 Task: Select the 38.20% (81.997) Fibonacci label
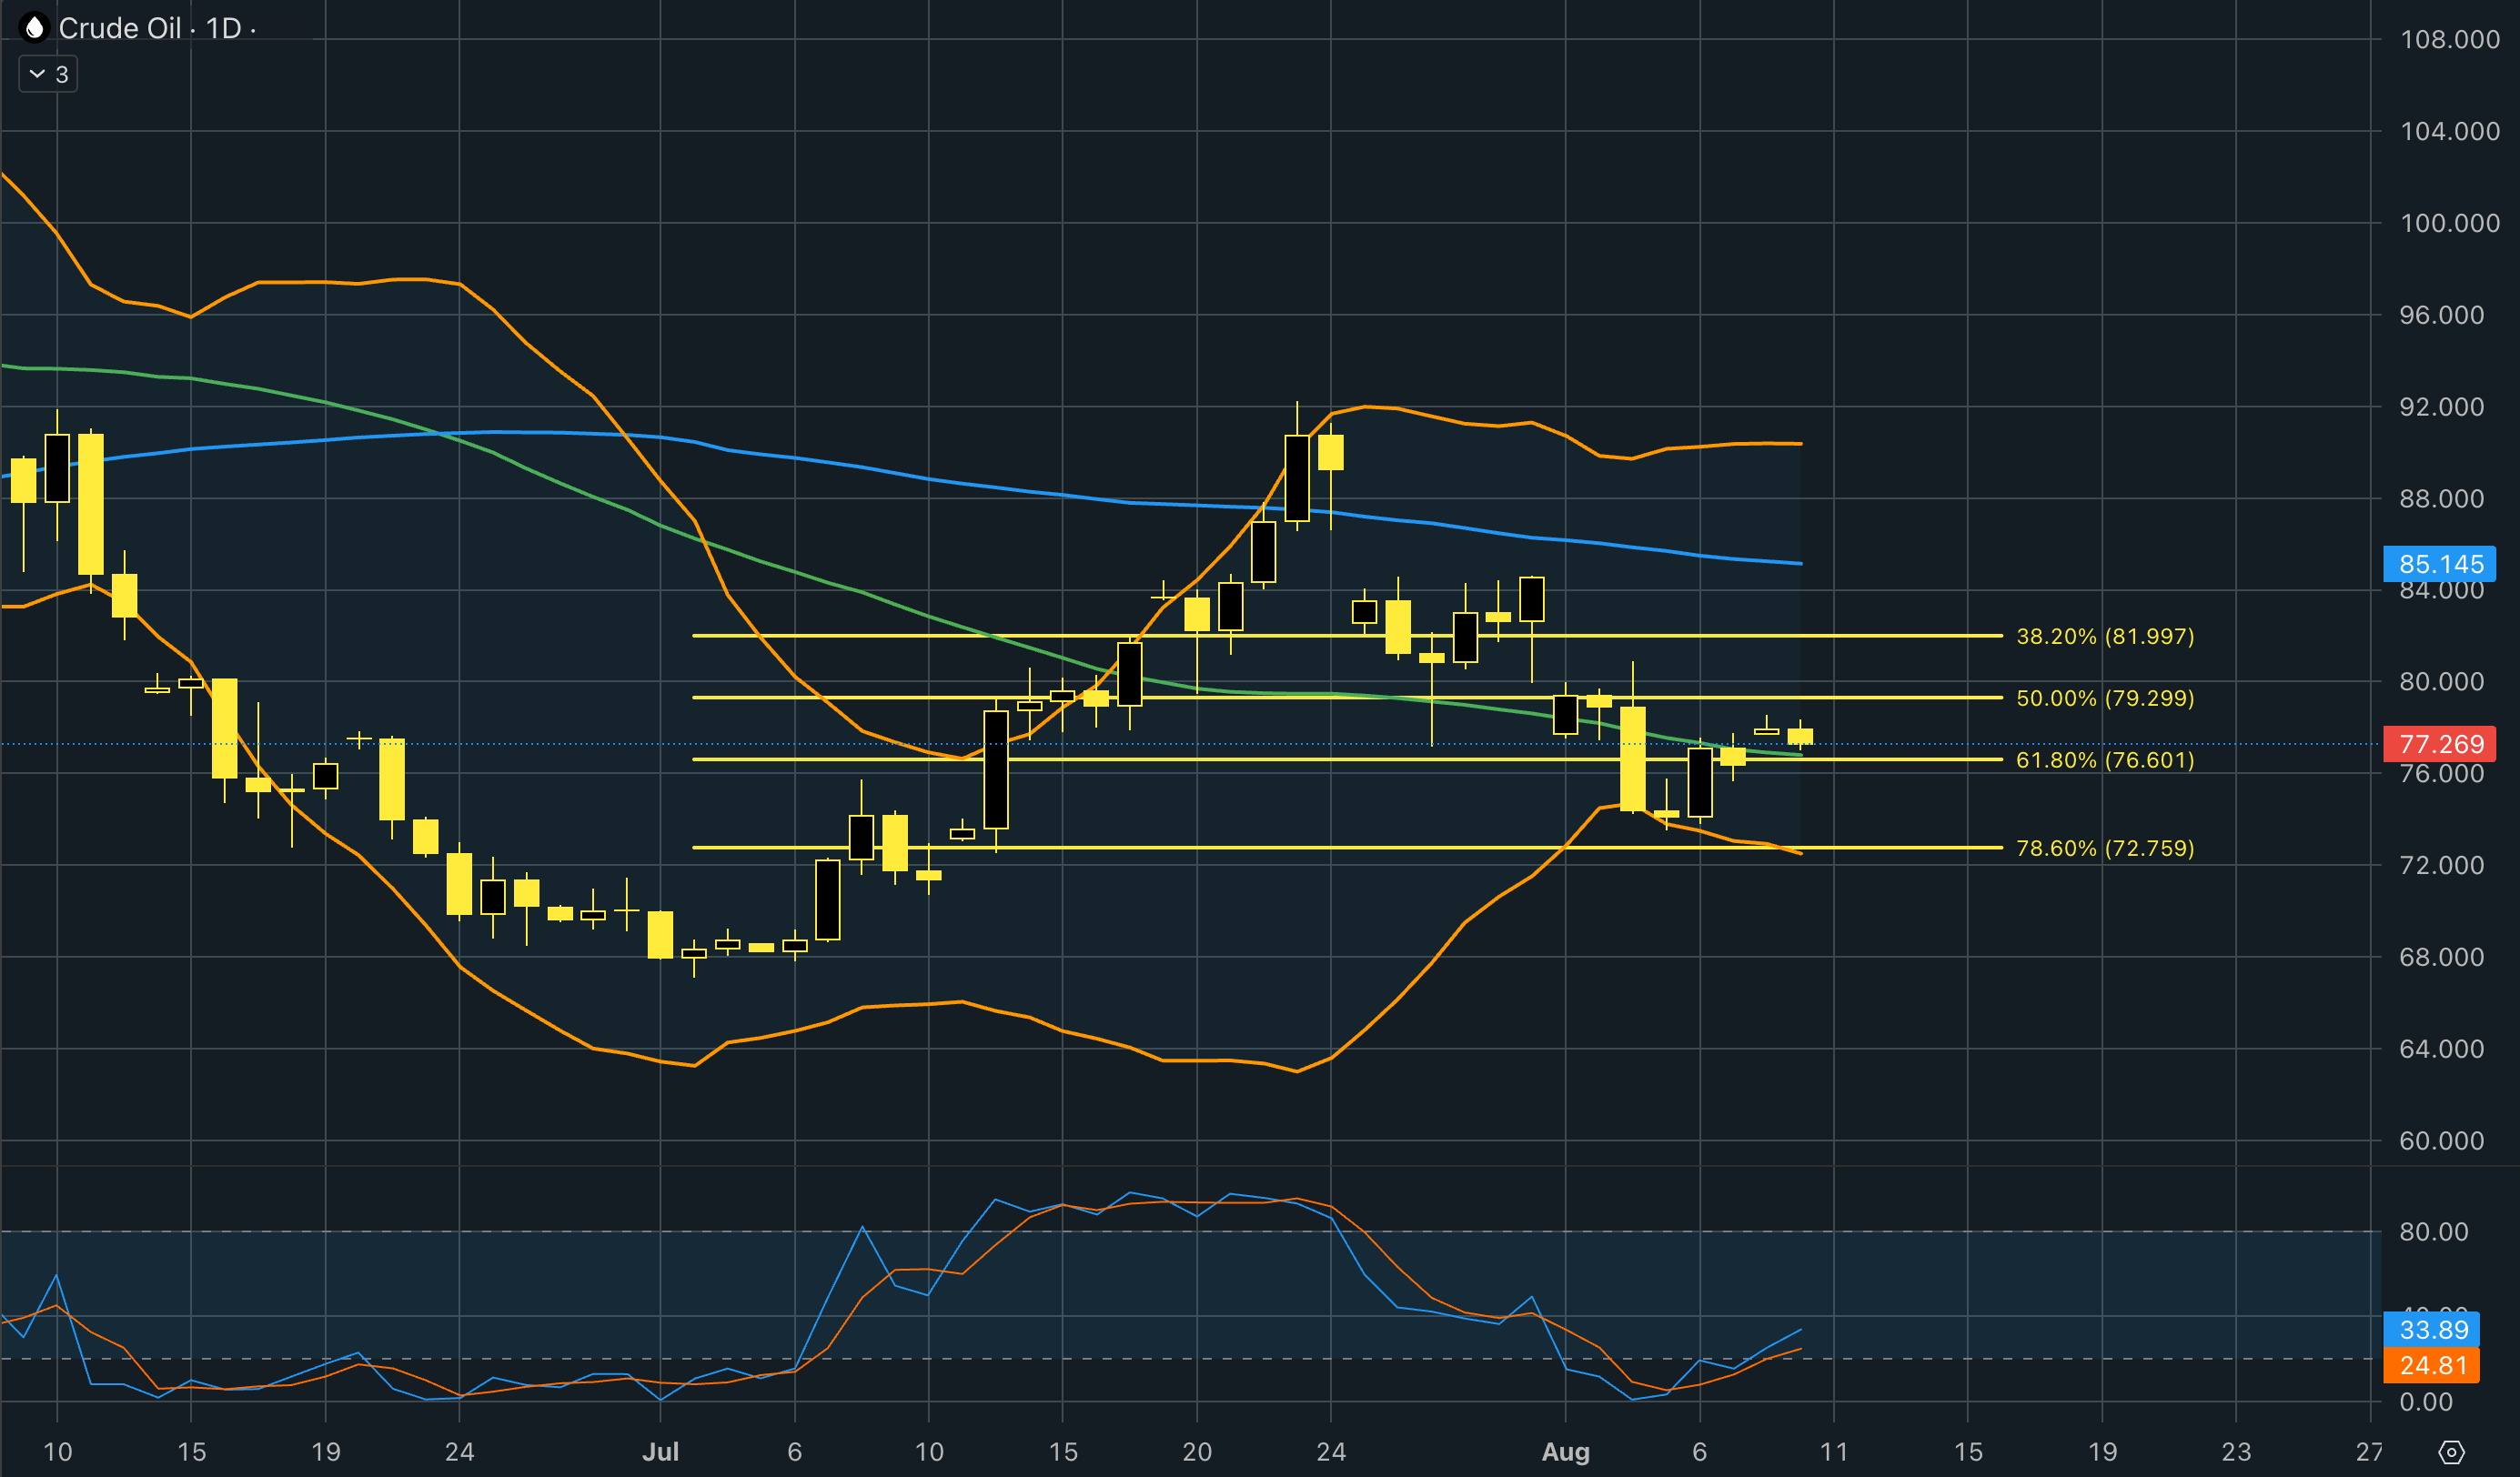tap(2105, 636)
